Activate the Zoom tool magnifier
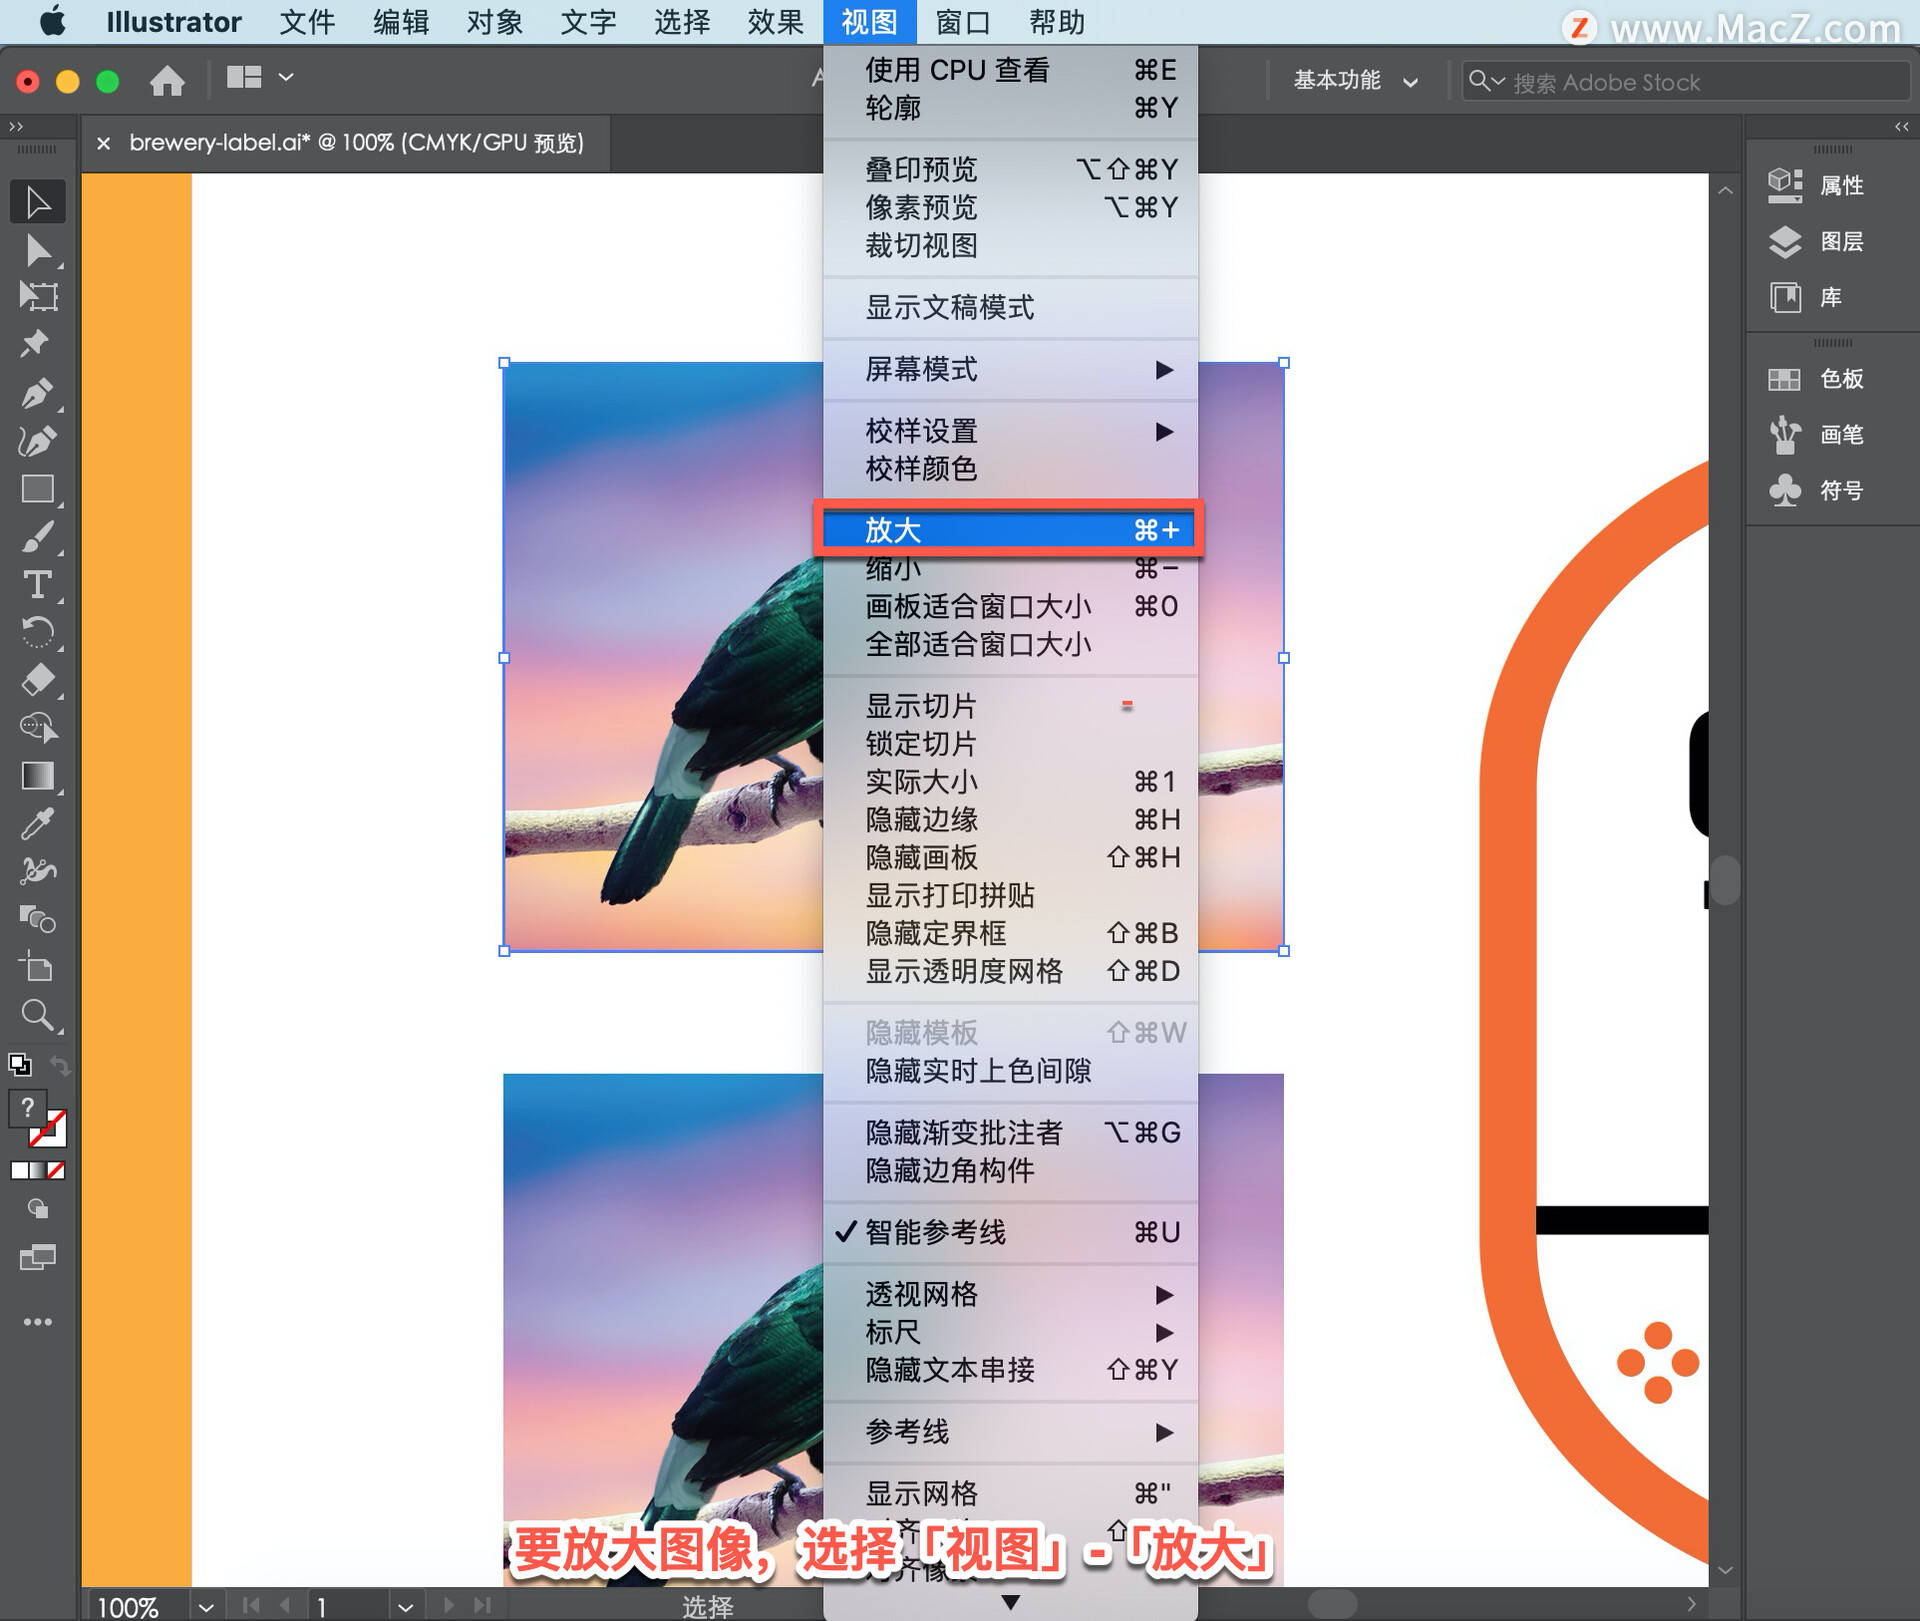Image resolution: width=1920 pixels, height=1621 pixels. [38, 1015]
